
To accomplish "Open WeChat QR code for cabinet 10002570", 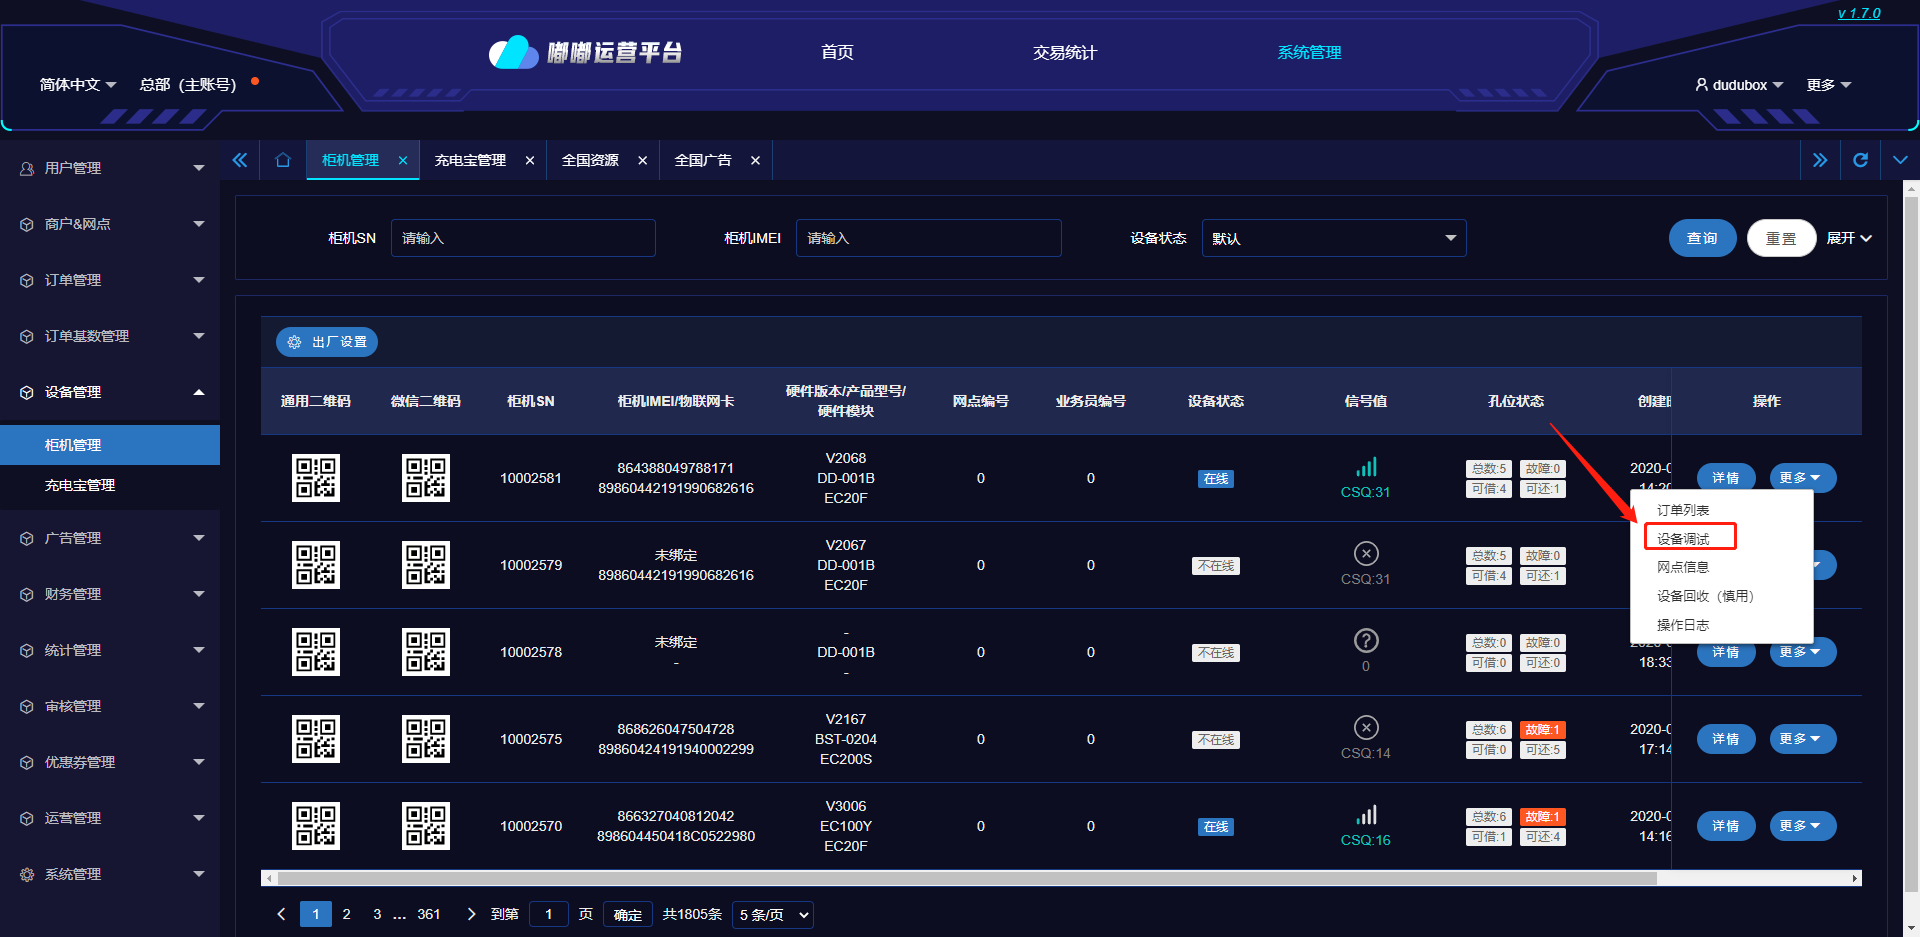I will click(425, 826).
